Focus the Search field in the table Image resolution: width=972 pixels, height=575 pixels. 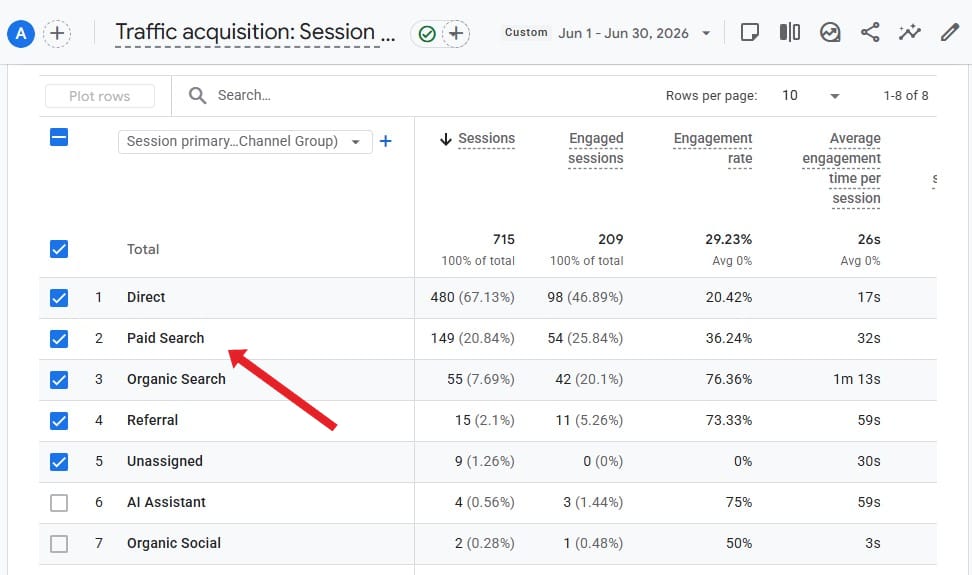coord(244,95)
